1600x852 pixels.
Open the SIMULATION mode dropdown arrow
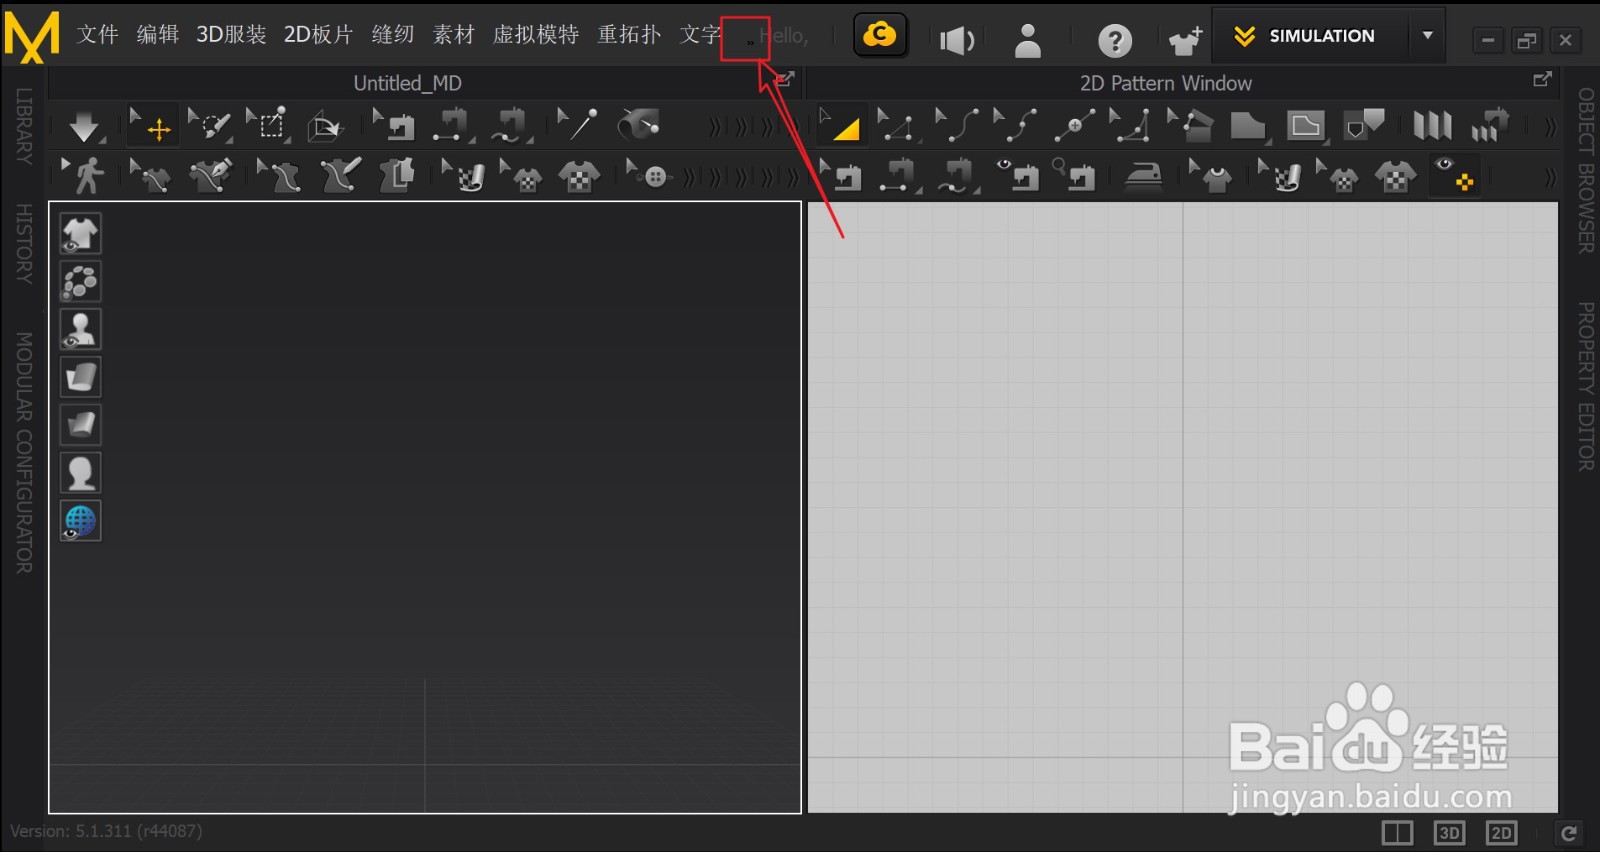coord(1427,35)
